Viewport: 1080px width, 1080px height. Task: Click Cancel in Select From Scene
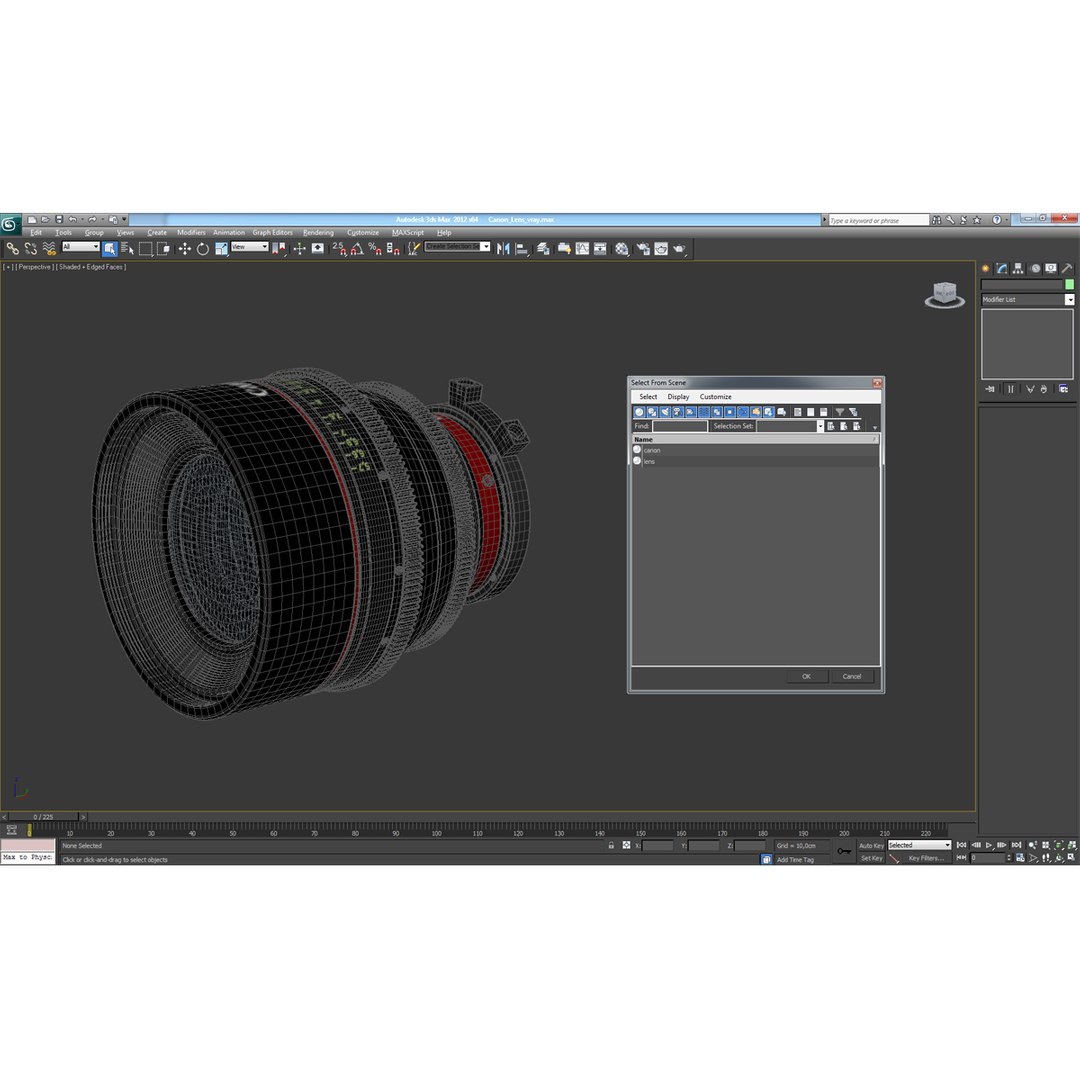pos(852,676)
